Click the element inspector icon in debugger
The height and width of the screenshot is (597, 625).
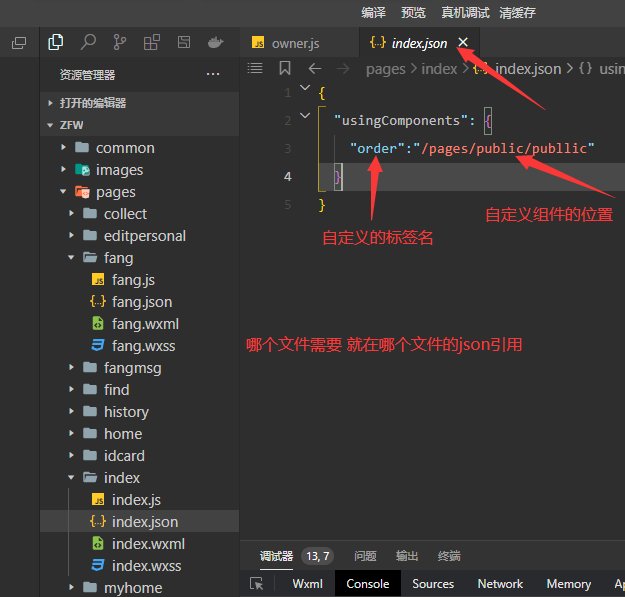click(x=257, y=584)
